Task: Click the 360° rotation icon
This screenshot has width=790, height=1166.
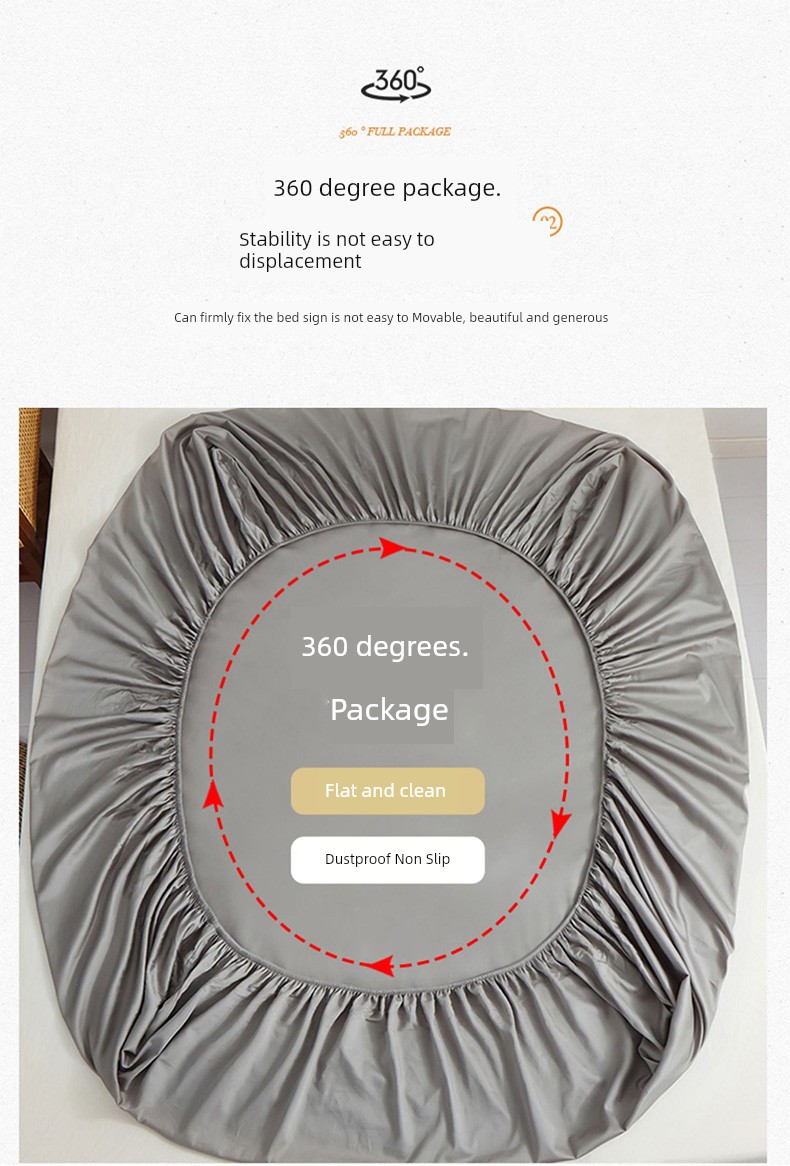Action: tap(396, 84)
